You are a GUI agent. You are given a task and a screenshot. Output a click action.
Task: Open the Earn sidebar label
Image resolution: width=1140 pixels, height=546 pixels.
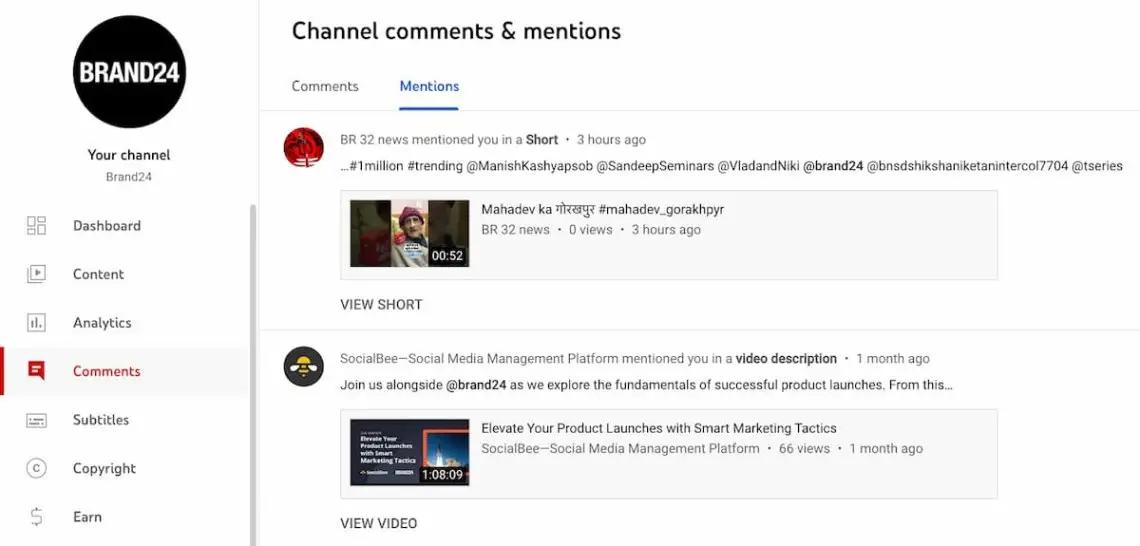(x=87, y=517)
